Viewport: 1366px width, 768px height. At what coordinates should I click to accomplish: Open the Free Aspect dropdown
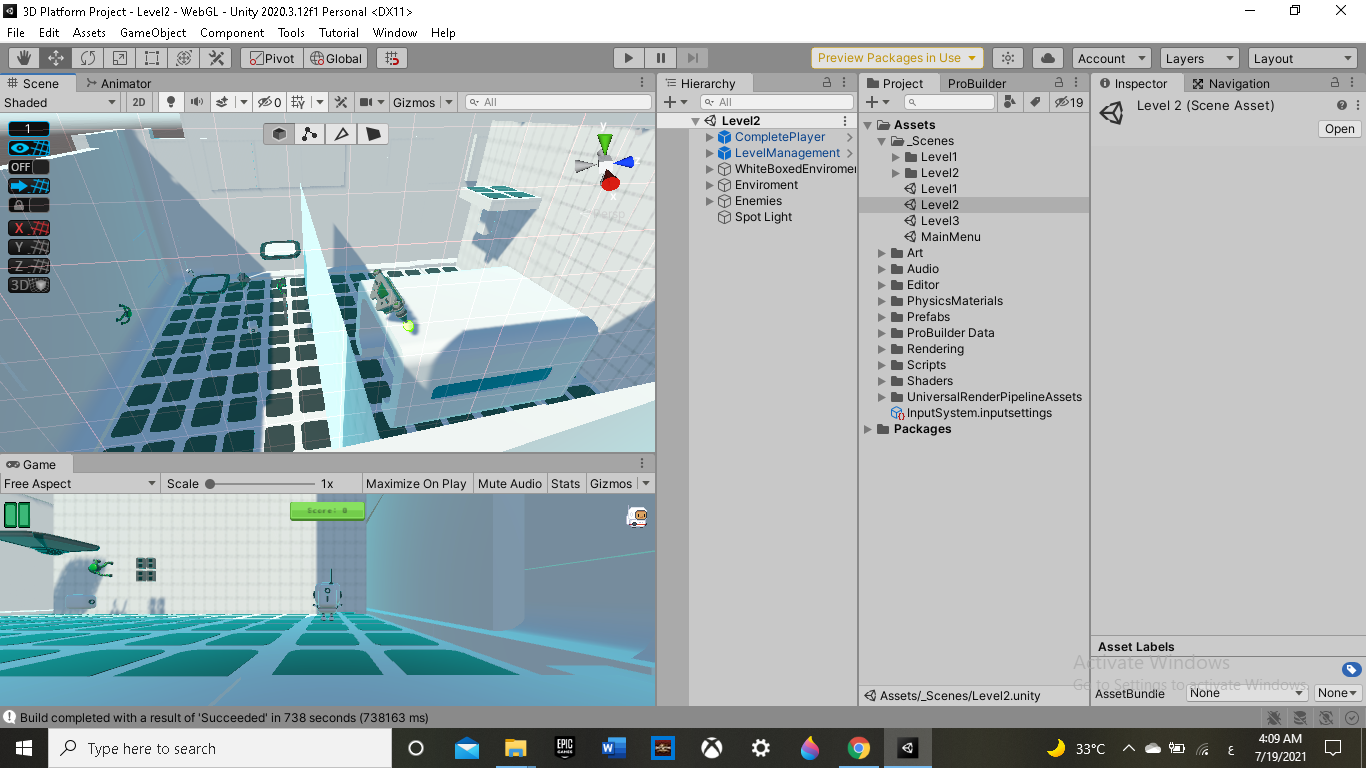click(80, 484)
